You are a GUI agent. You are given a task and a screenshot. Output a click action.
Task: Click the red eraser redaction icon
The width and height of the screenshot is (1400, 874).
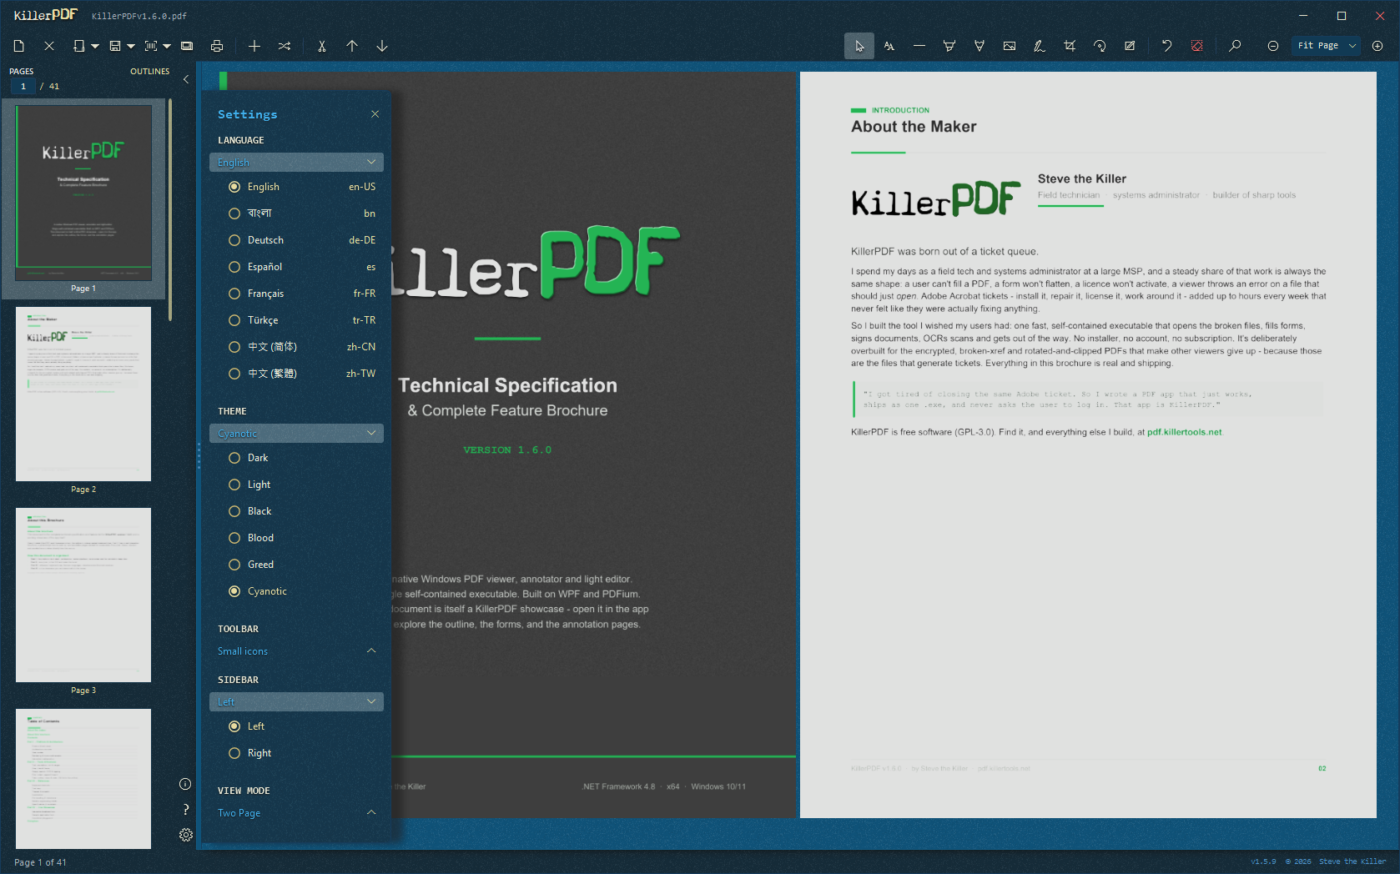pos(1196,46)
